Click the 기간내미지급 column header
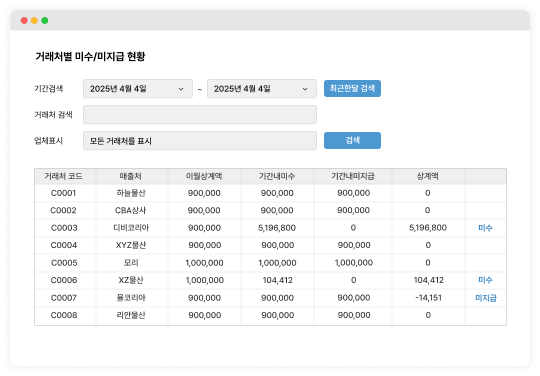The height and width of the screenshot is (376, 540). [353, 176]
